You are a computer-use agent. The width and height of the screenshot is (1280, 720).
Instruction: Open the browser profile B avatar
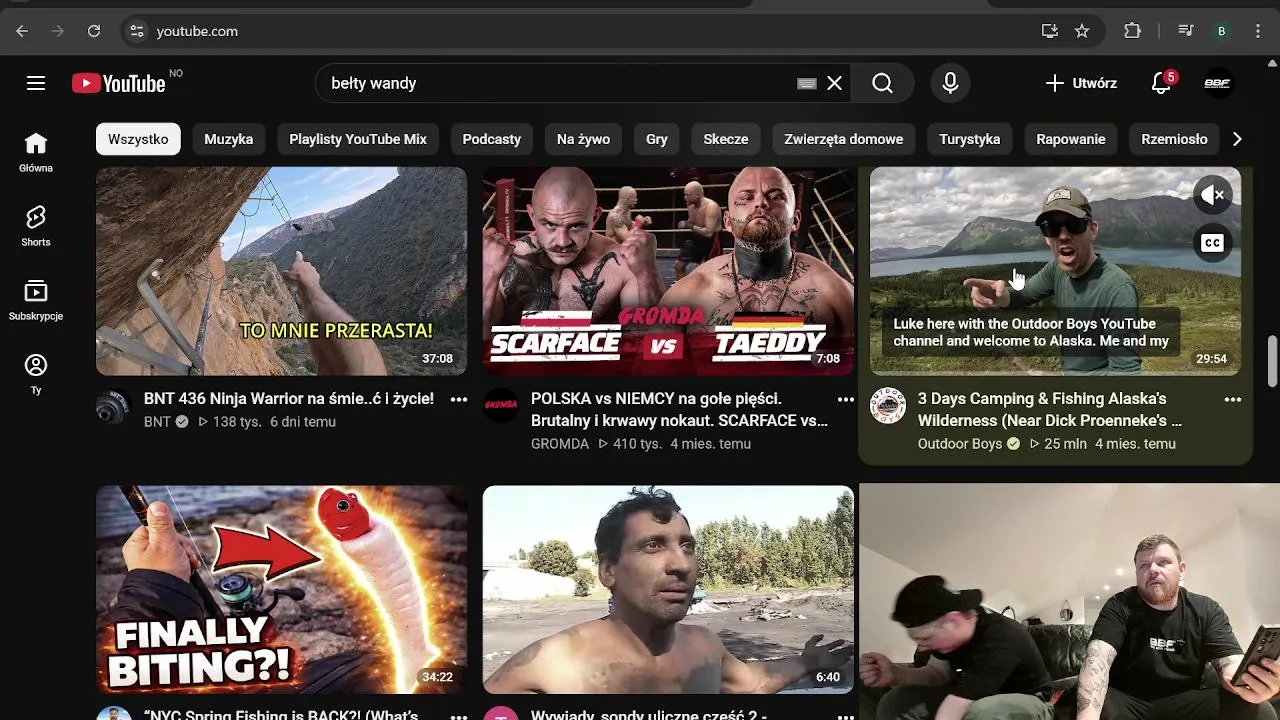click(1221, 31)
